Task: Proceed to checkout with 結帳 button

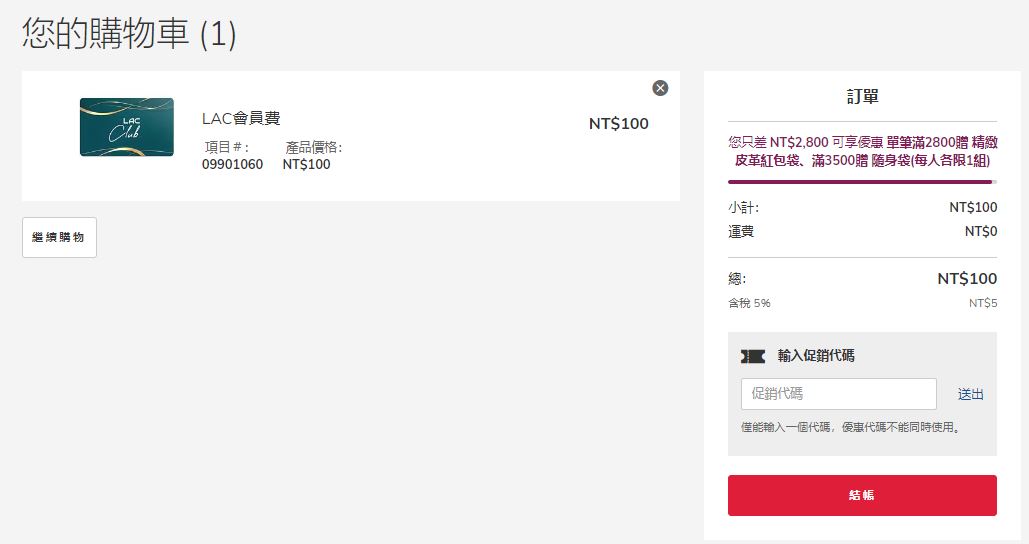Action: [862, 495]
